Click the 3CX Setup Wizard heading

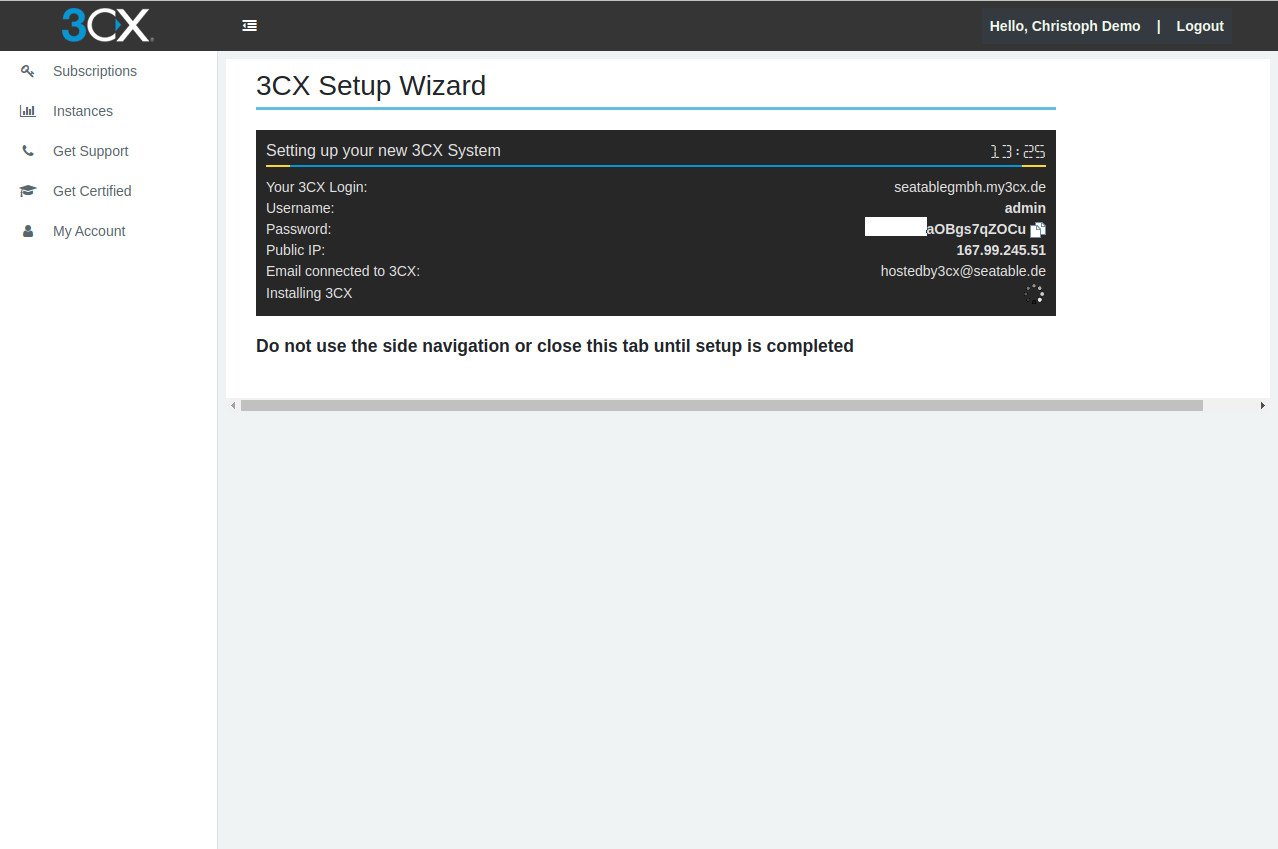pos(371,85)
